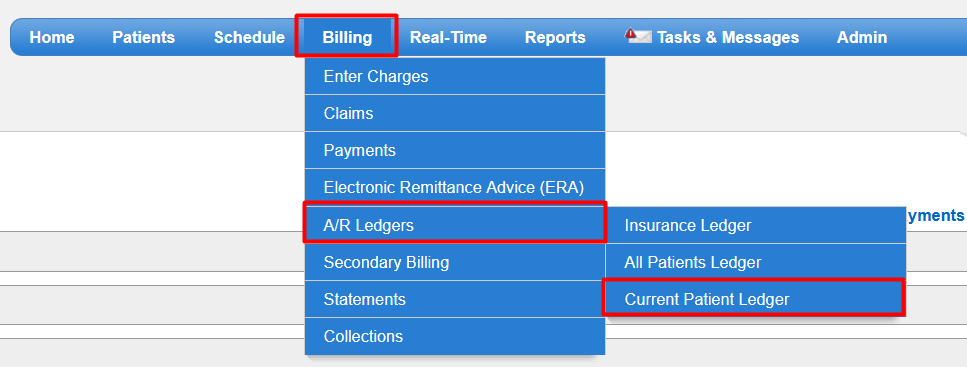
Task: Open Electronic Remittance Advice (ERA)
Action: pyautogui.click(x=455, y=188)
